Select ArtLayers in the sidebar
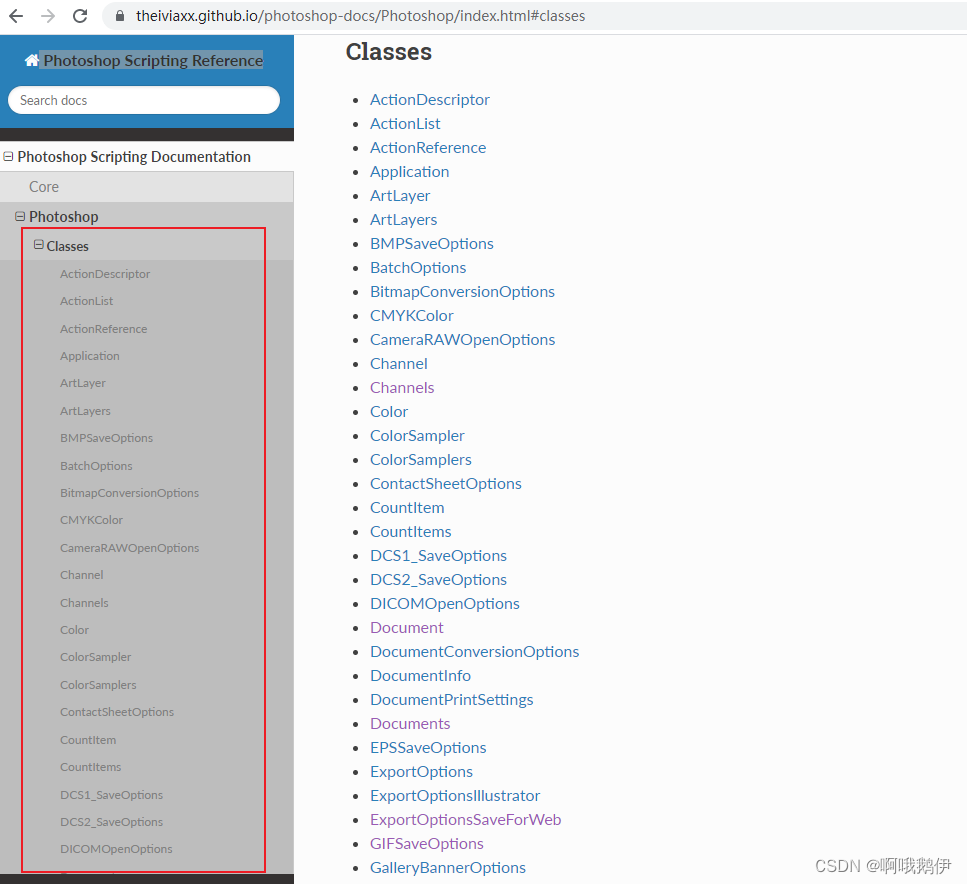The width and height of the screenshot is (967, 884). click(85, 411)
